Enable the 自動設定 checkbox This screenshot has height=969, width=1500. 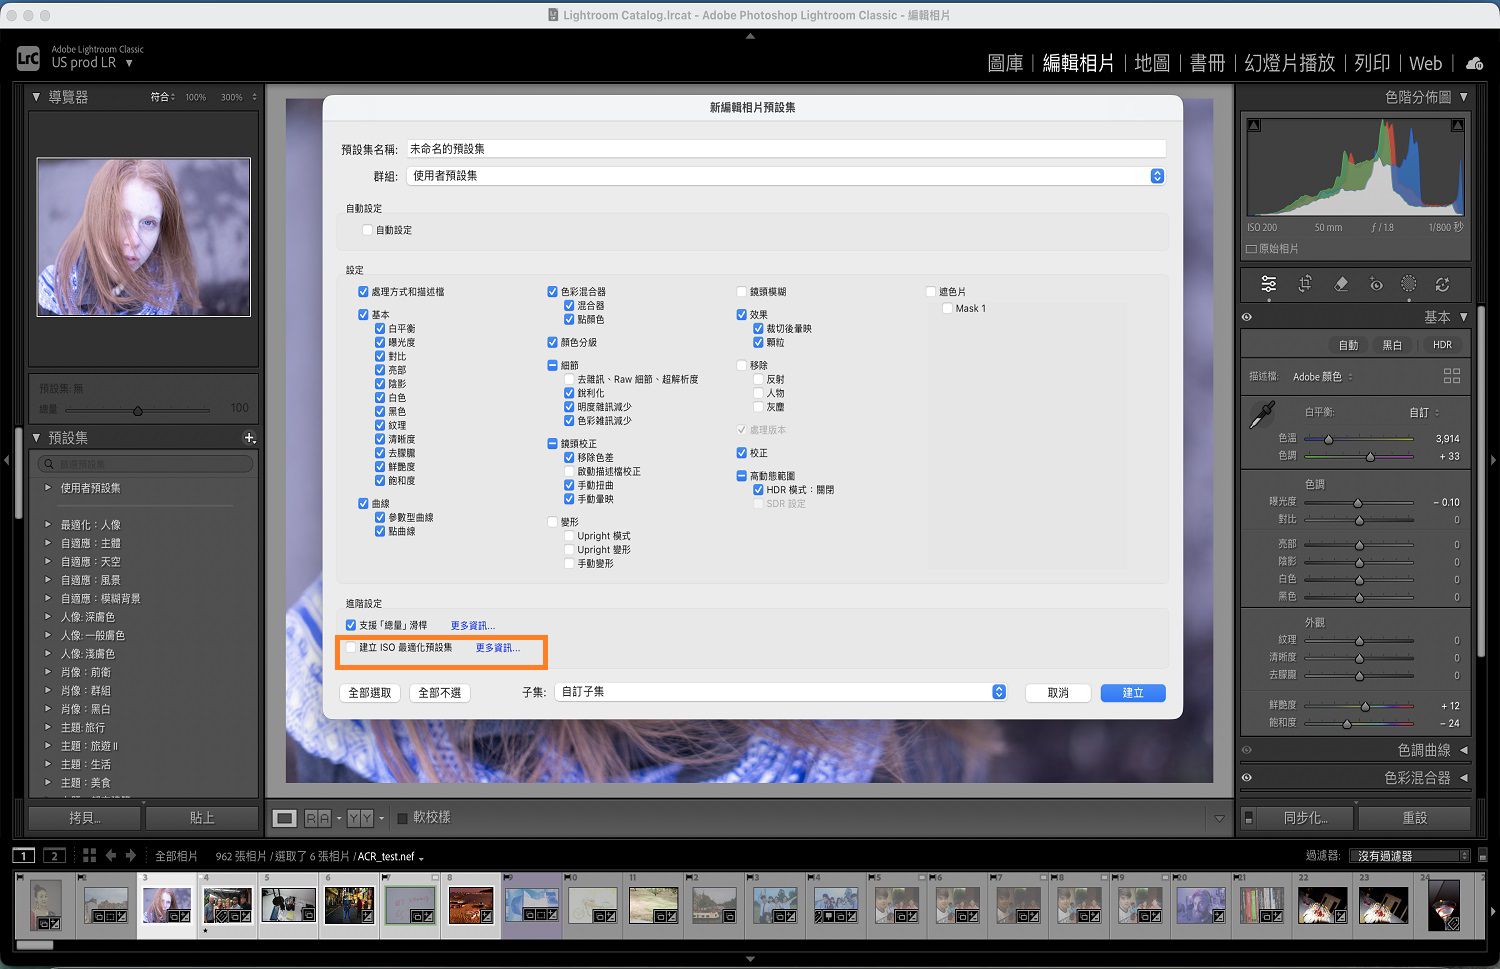(367, 230)
